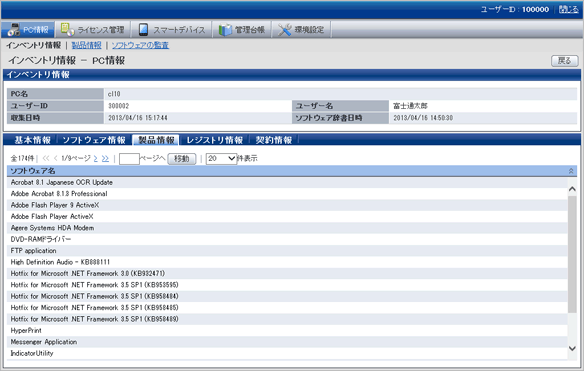
Task: Select row Adobe Acrobat 8.1.3 Professional
Action: 287,194
